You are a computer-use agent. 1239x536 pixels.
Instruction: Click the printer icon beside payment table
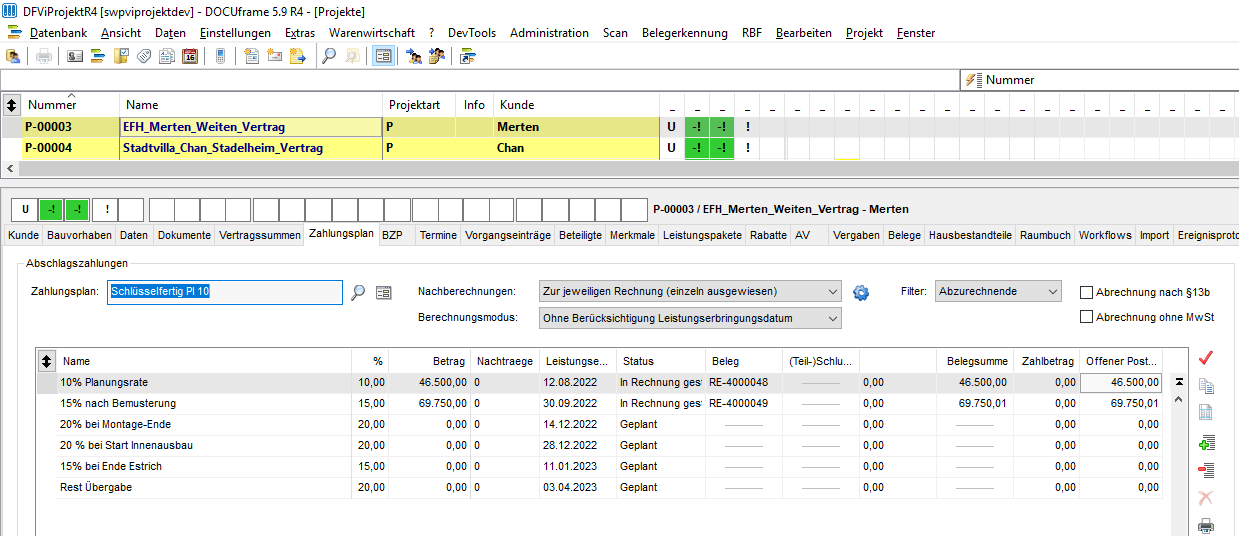click(1205, 526)
